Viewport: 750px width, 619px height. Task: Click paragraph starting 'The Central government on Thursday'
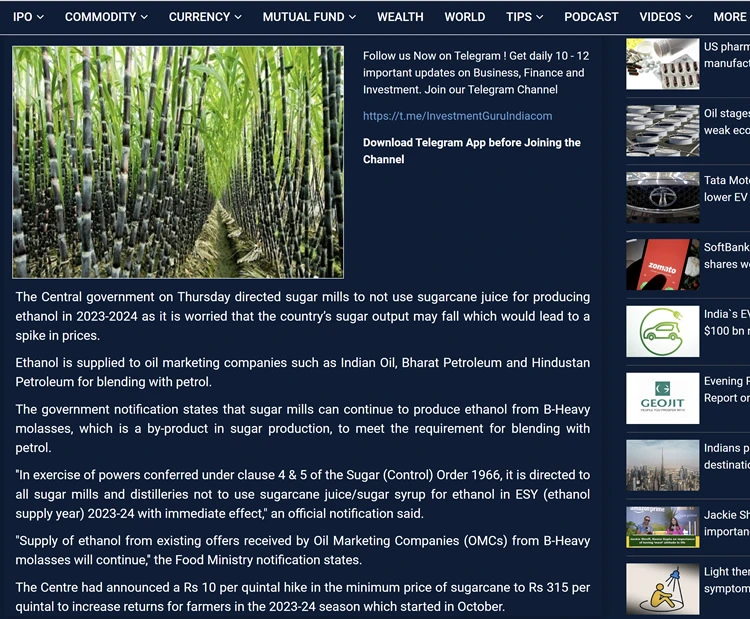[x=302, y=316]
